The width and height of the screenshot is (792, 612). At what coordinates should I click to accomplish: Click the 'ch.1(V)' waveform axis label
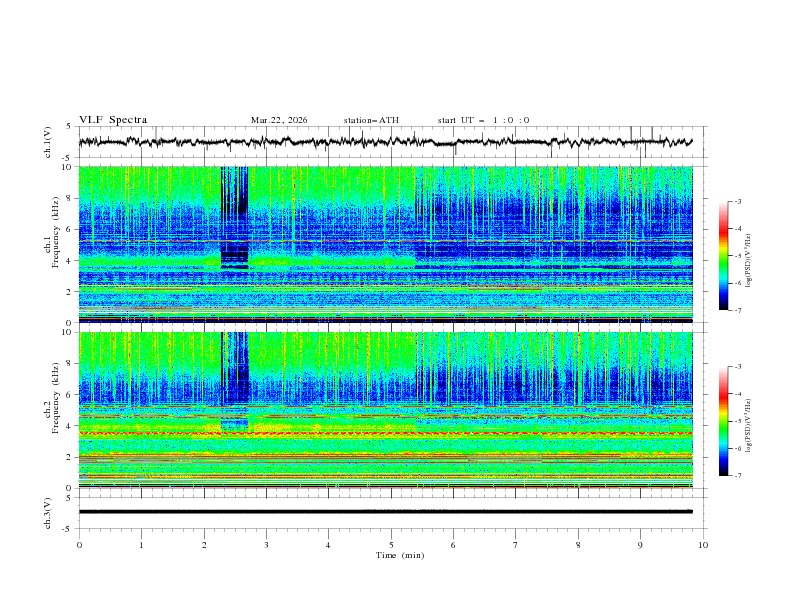point(48,142)
